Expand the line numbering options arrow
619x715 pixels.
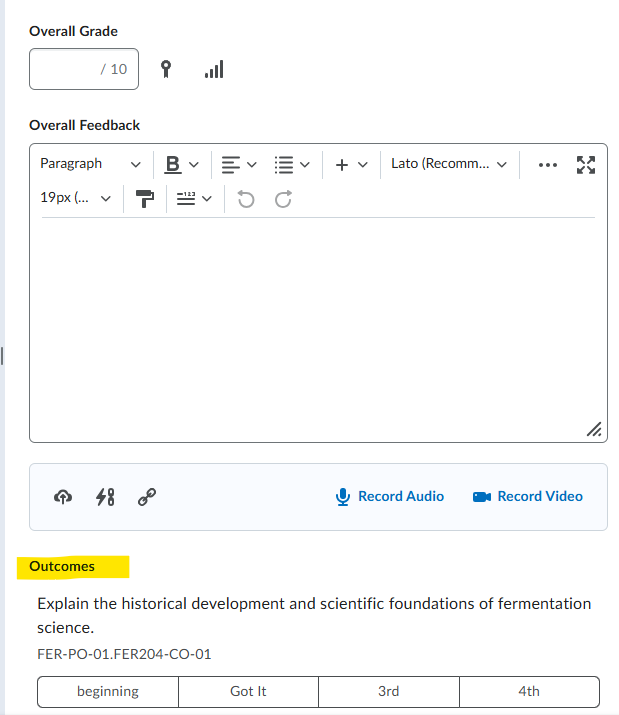pos(207,199)
